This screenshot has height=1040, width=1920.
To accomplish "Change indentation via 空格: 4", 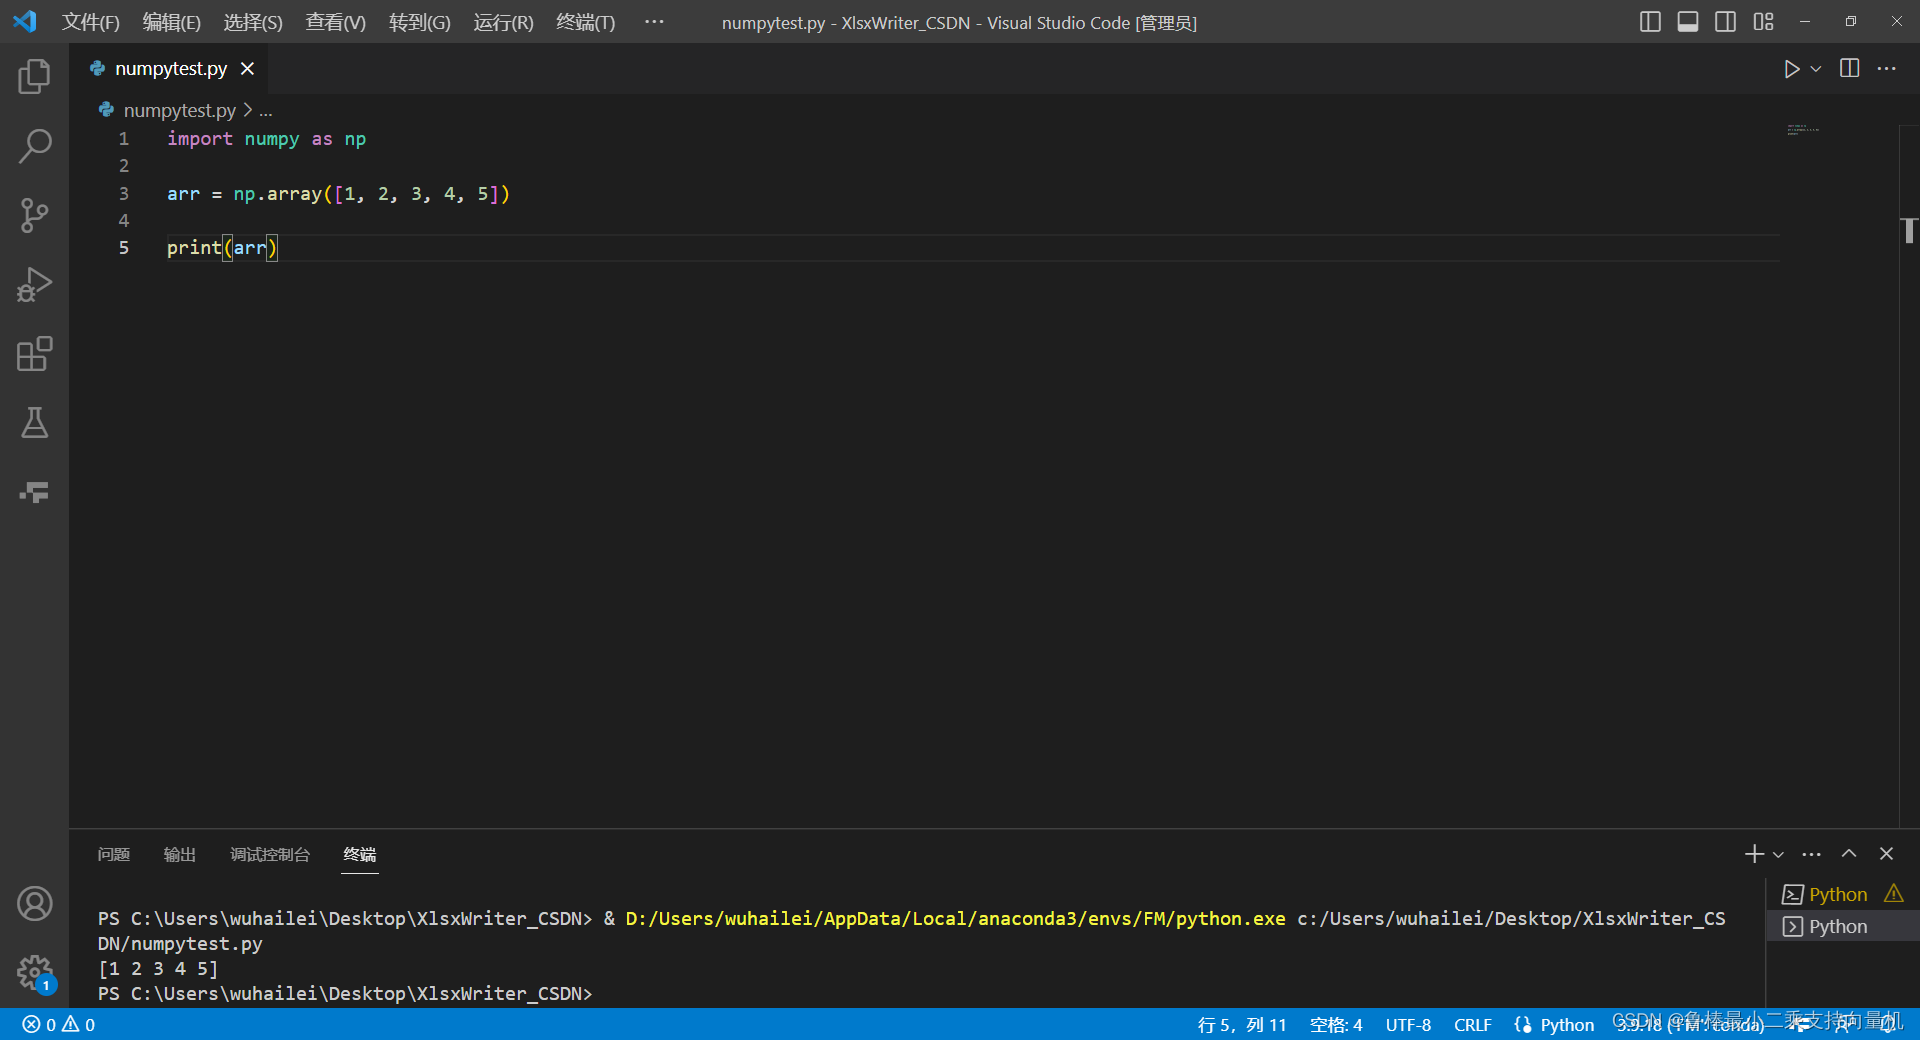I will [x=1336, y=1025].
